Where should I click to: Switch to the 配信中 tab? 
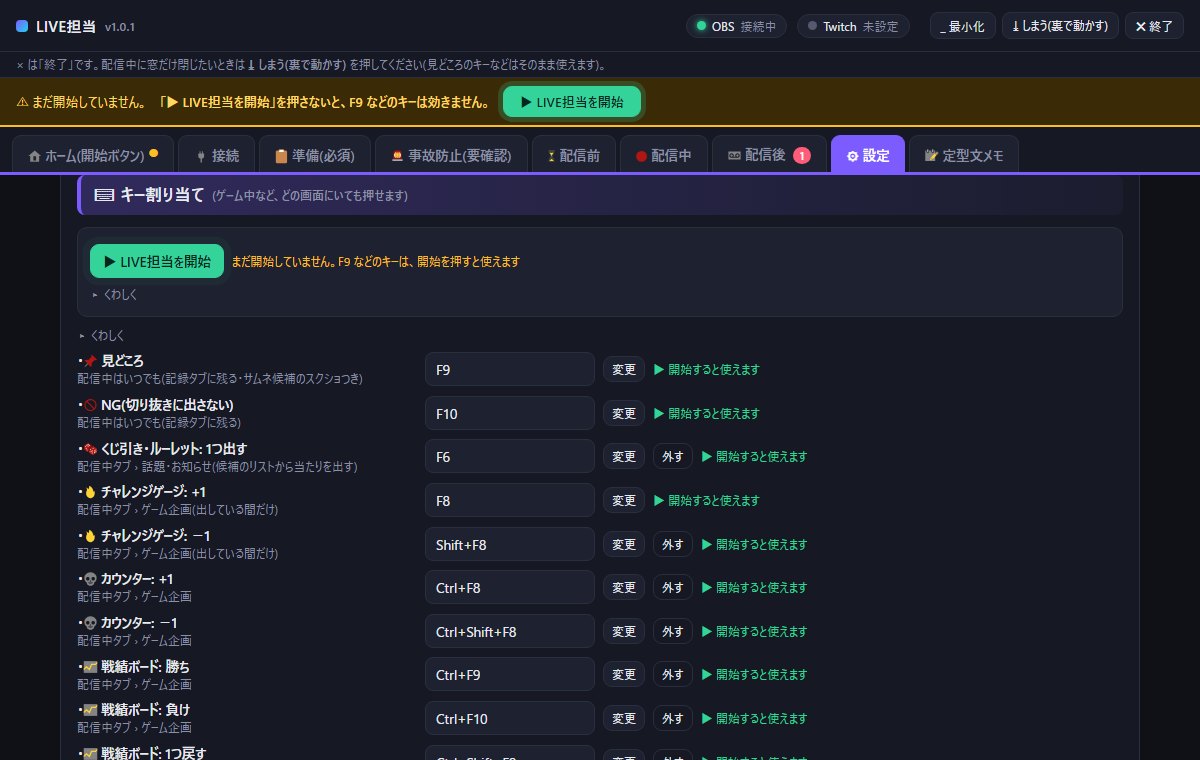pos(663,155)
